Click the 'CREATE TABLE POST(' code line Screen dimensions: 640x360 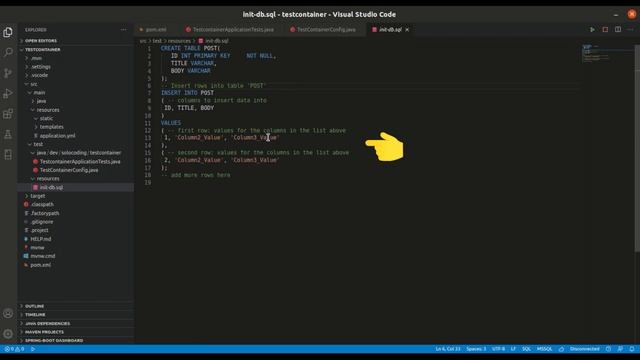[x=191, y=48]
